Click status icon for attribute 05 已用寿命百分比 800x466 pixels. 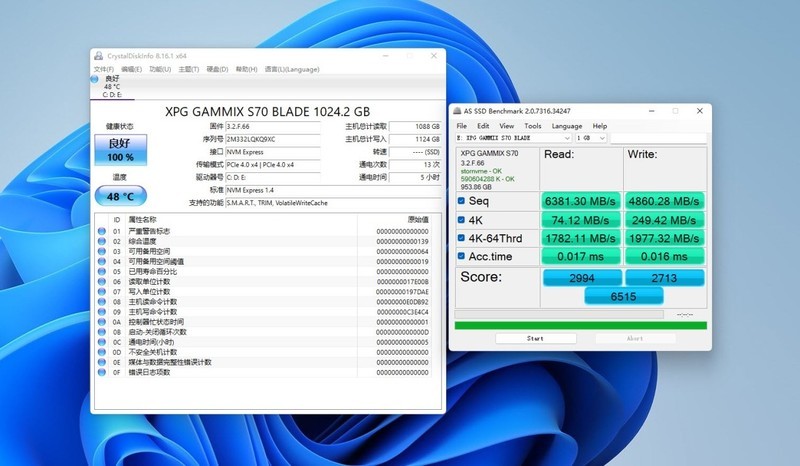[102, 272]
